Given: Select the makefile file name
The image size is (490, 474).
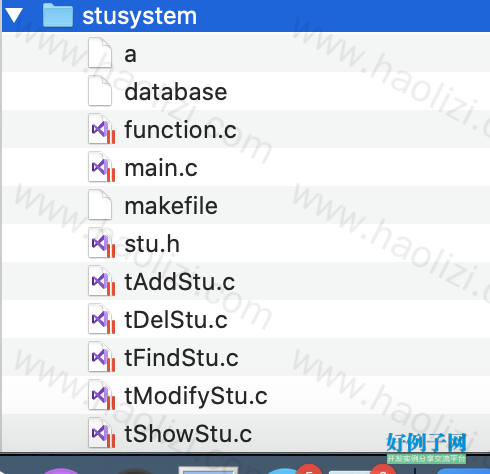Looking at the screenshot, I should click(x=171, y=205).
